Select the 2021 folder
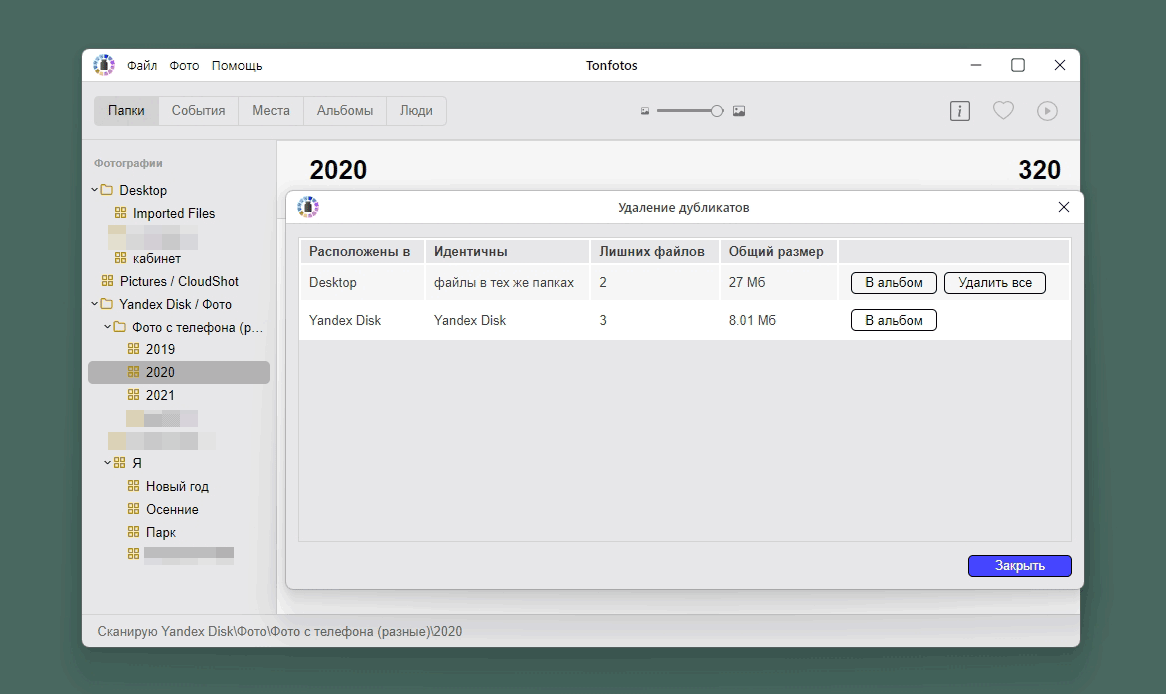 (x=152, y=395)
